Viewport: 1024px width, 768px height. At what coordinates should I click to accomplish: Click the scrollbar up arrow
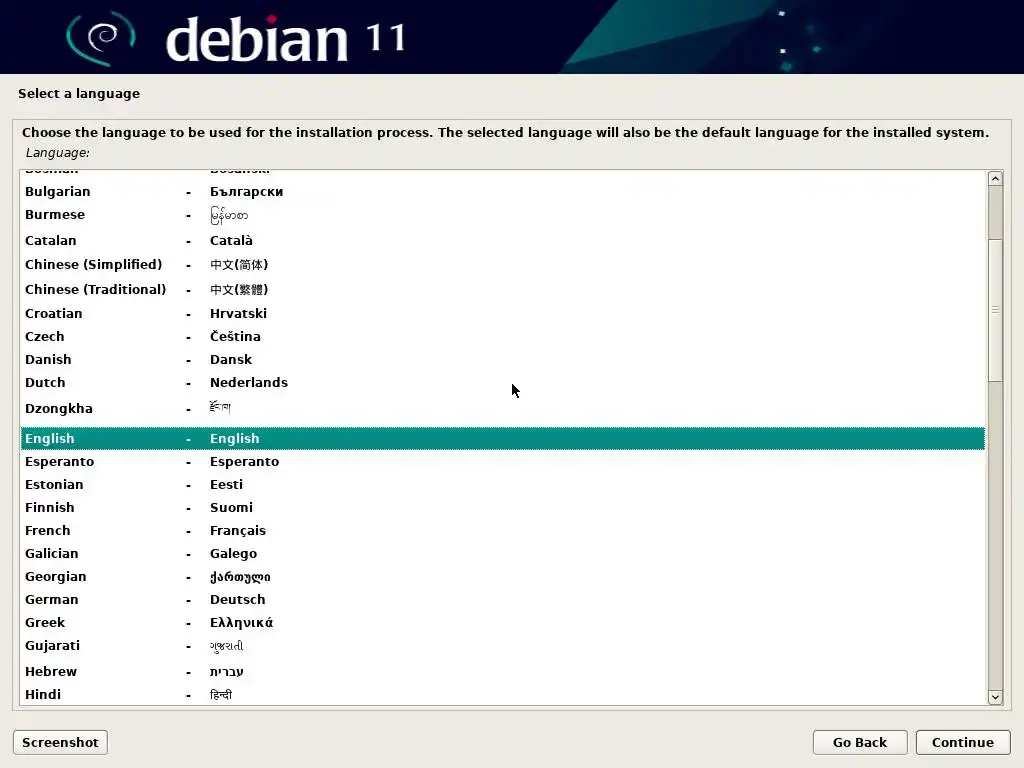[995, 178]
